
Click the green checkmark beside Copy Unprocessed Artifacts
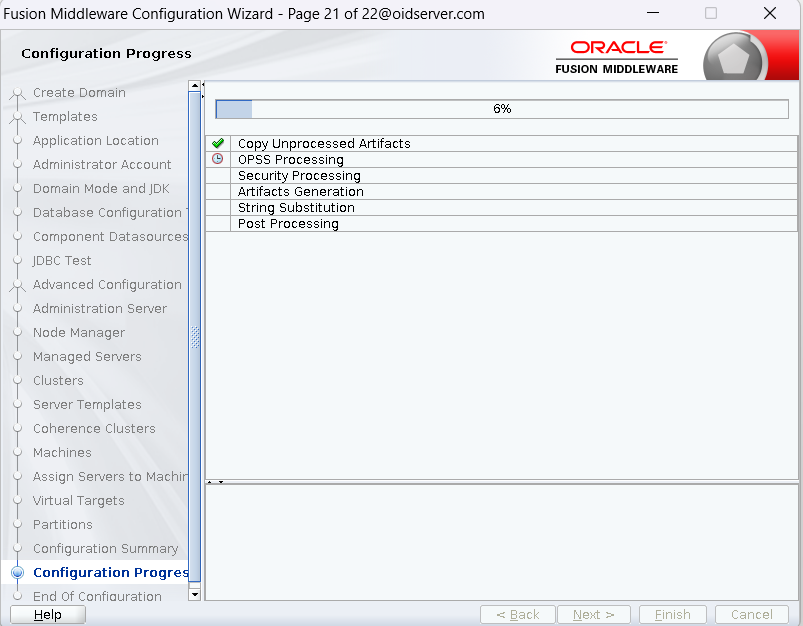[218, 144]
